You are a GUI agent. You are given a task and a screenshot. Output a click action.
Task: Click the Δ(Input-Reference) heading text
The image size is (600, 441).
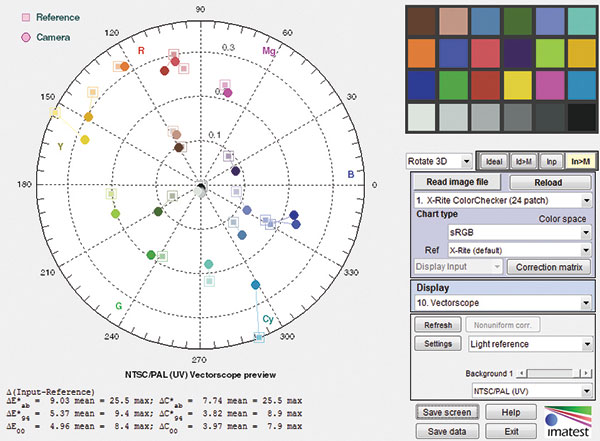pyautogui.click(x=50, y=392)
